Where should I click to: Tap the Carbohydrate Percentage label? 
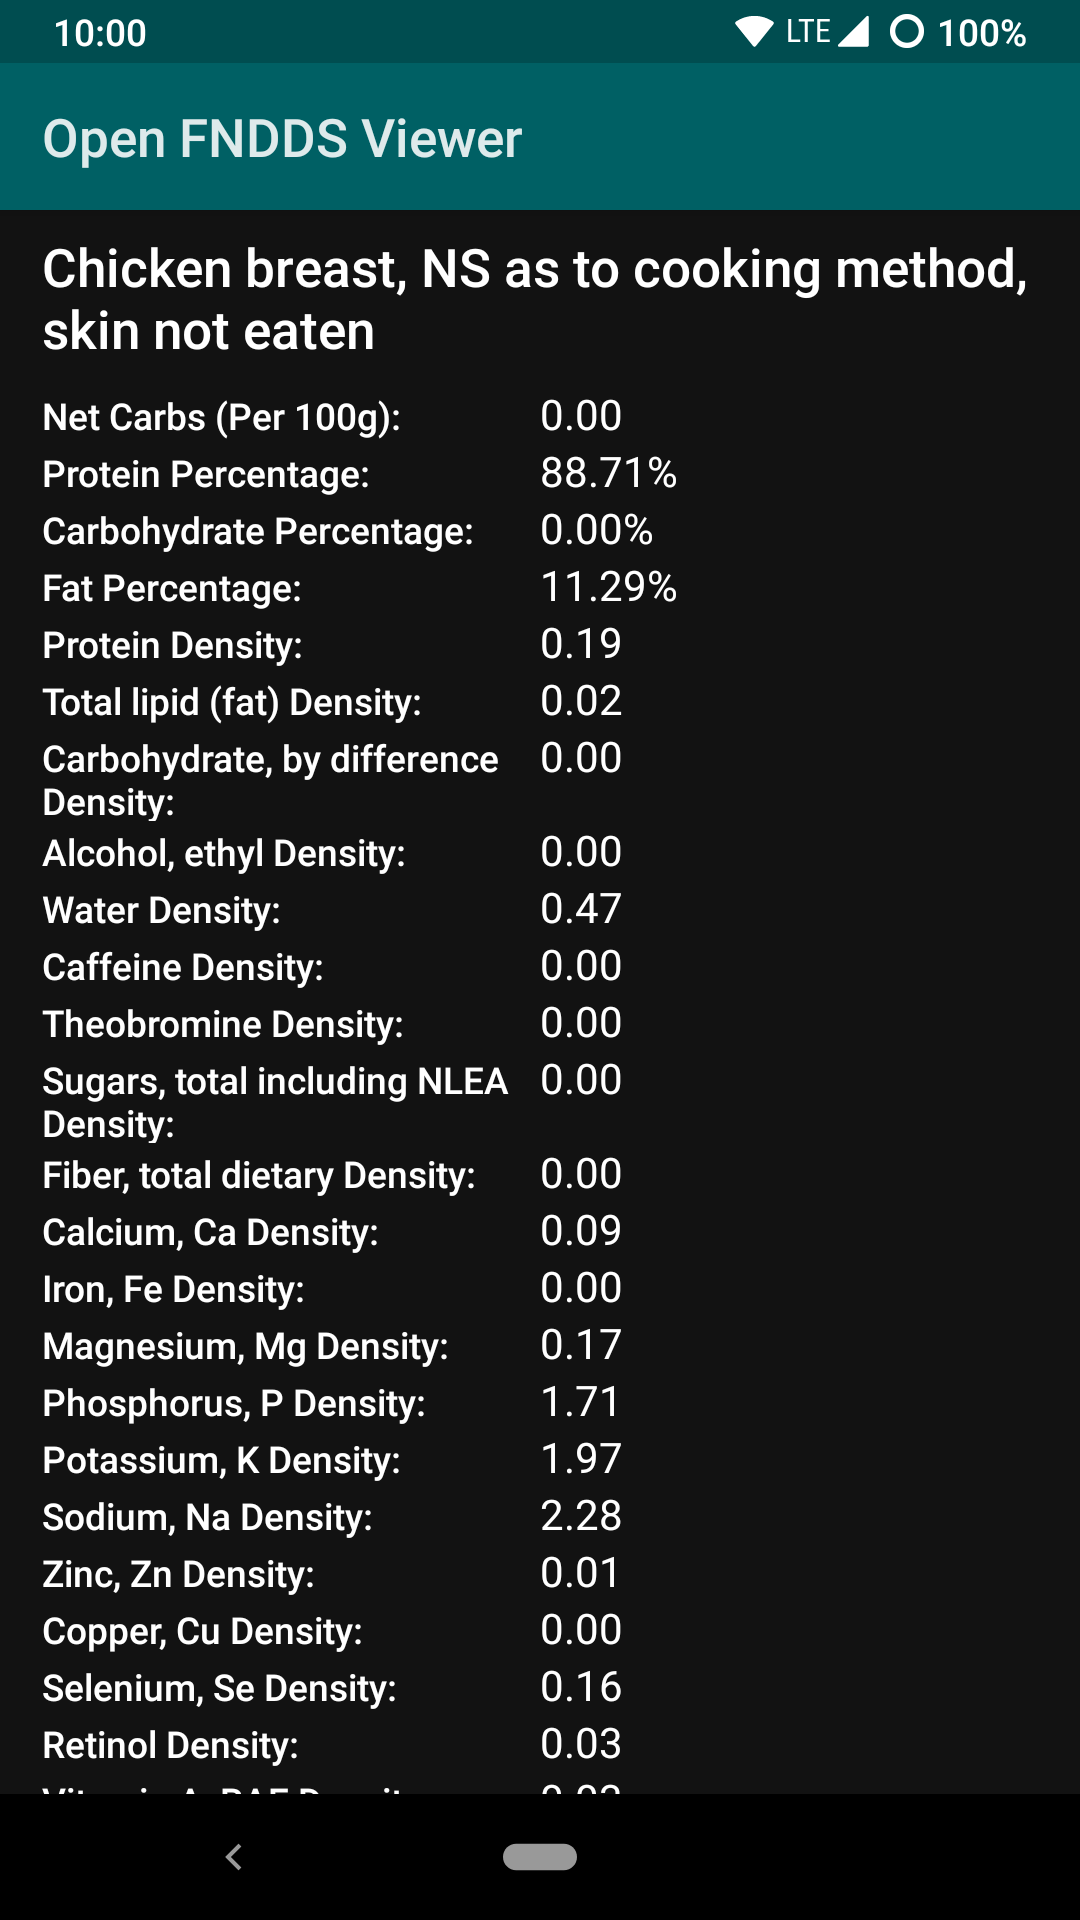pyautogui.click(x=258, y=531)
